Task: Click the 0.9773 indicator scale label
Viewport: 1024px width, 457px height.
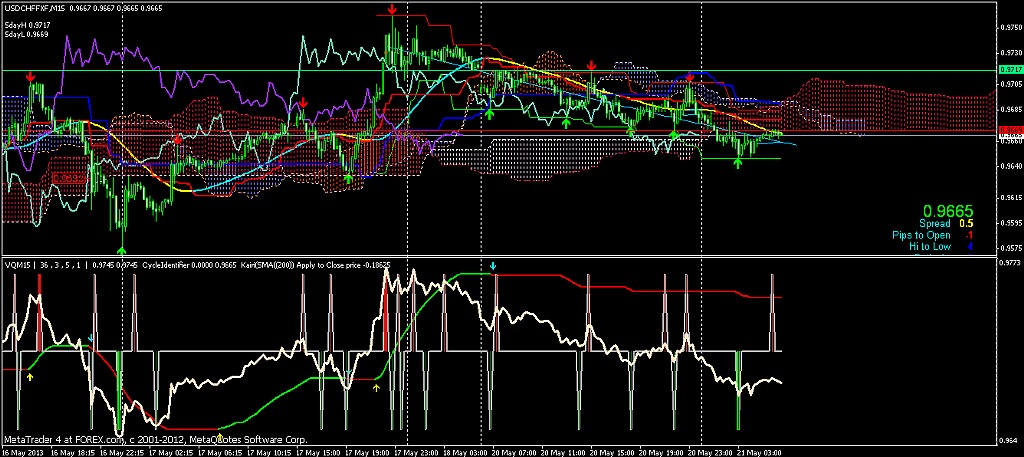Action: tap(1008, 262)
